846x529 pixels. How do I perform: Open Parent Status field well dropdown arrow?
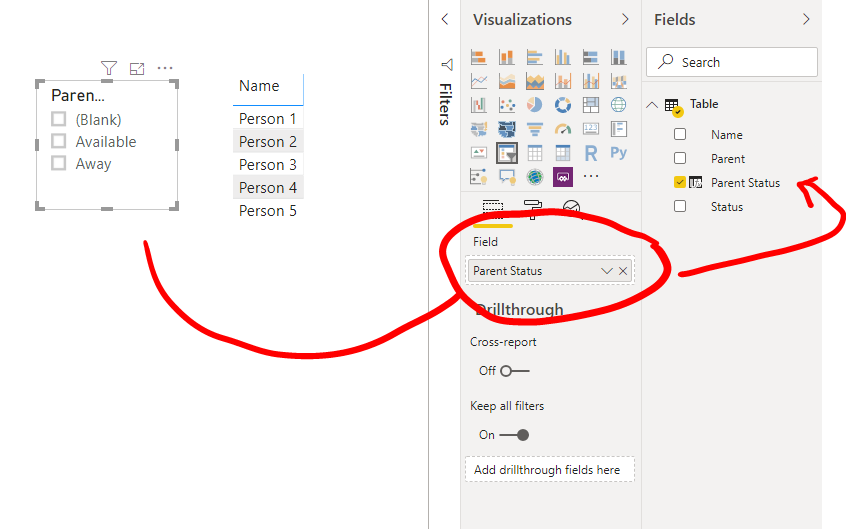pos(607,271)
